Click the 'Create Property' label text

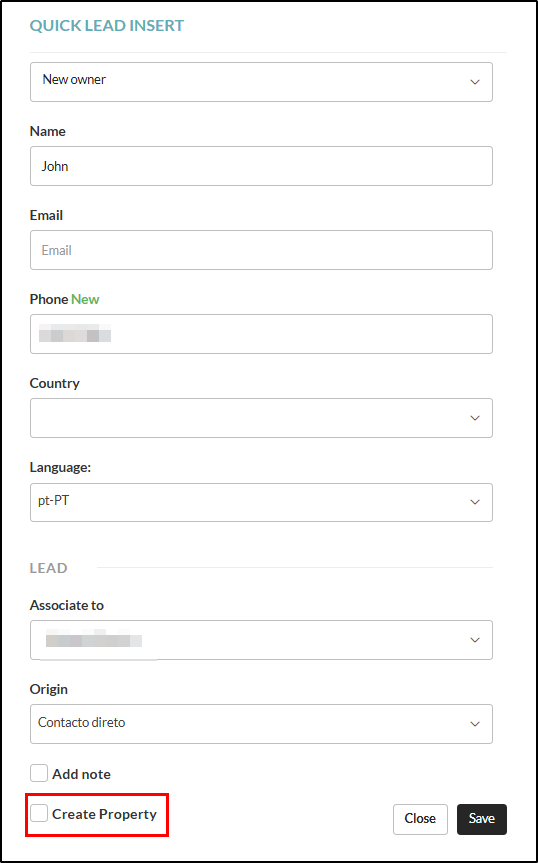(x=105, y=814)
